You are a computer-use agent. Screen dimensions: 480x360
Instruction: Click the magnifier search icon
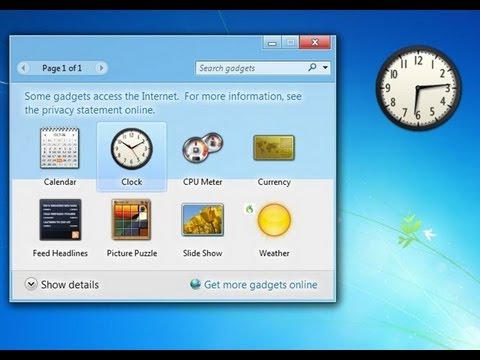[x=312, y=67]
